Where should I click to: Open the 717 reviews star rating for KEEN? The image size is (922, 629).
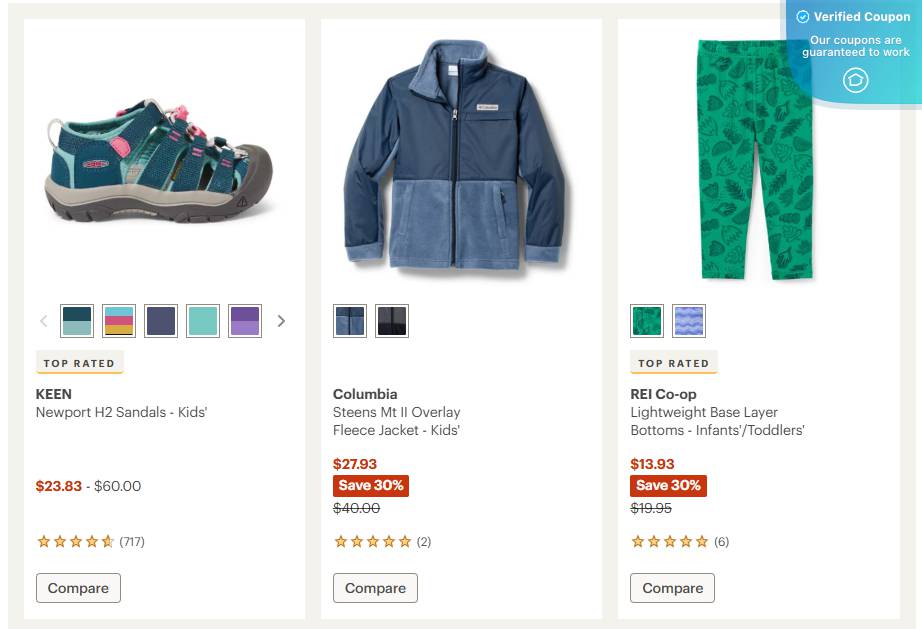91,541
